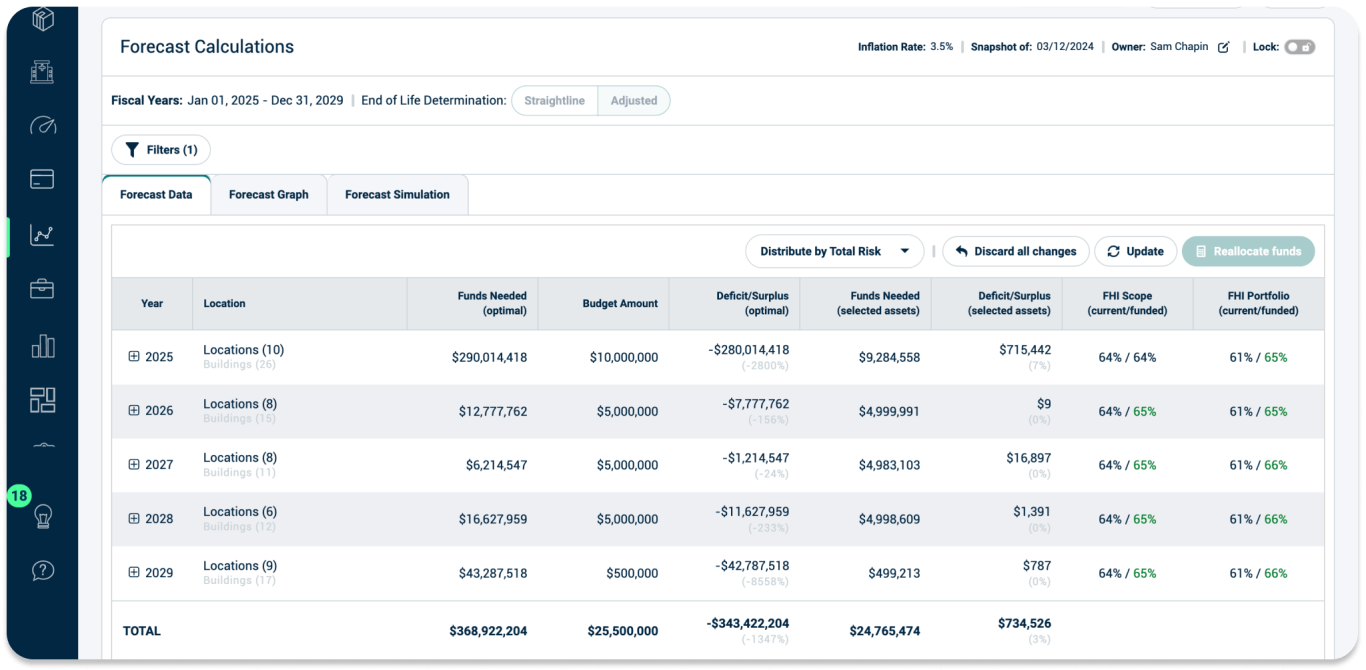
Task: Click the Discard all changes button
Action: click(1016, 251)
